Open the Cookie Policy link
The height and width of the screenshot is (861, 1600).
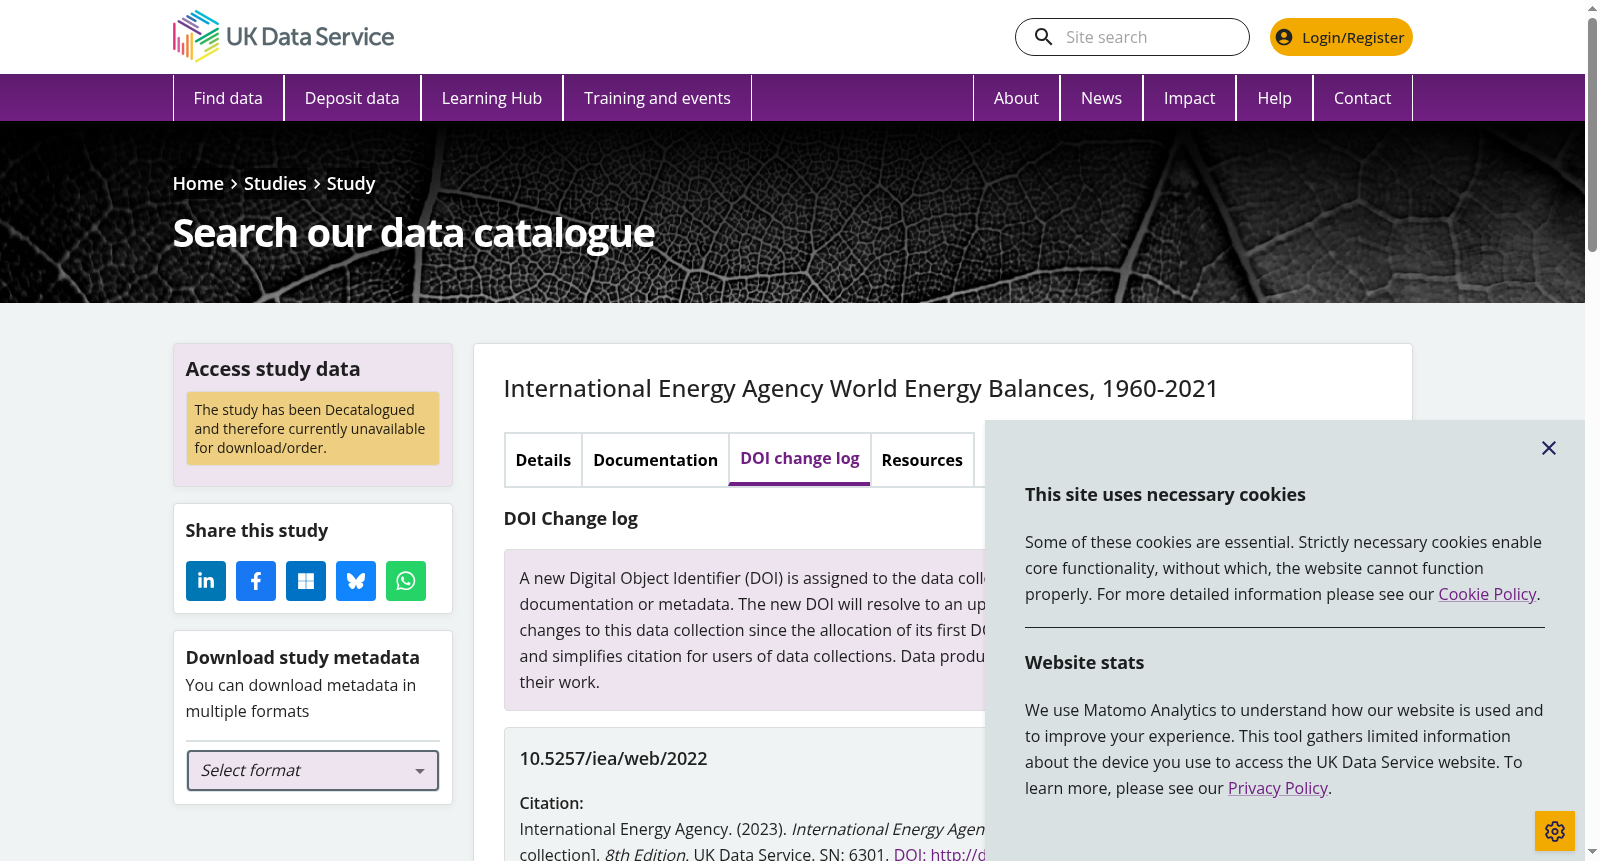[x=1487, y=594]
